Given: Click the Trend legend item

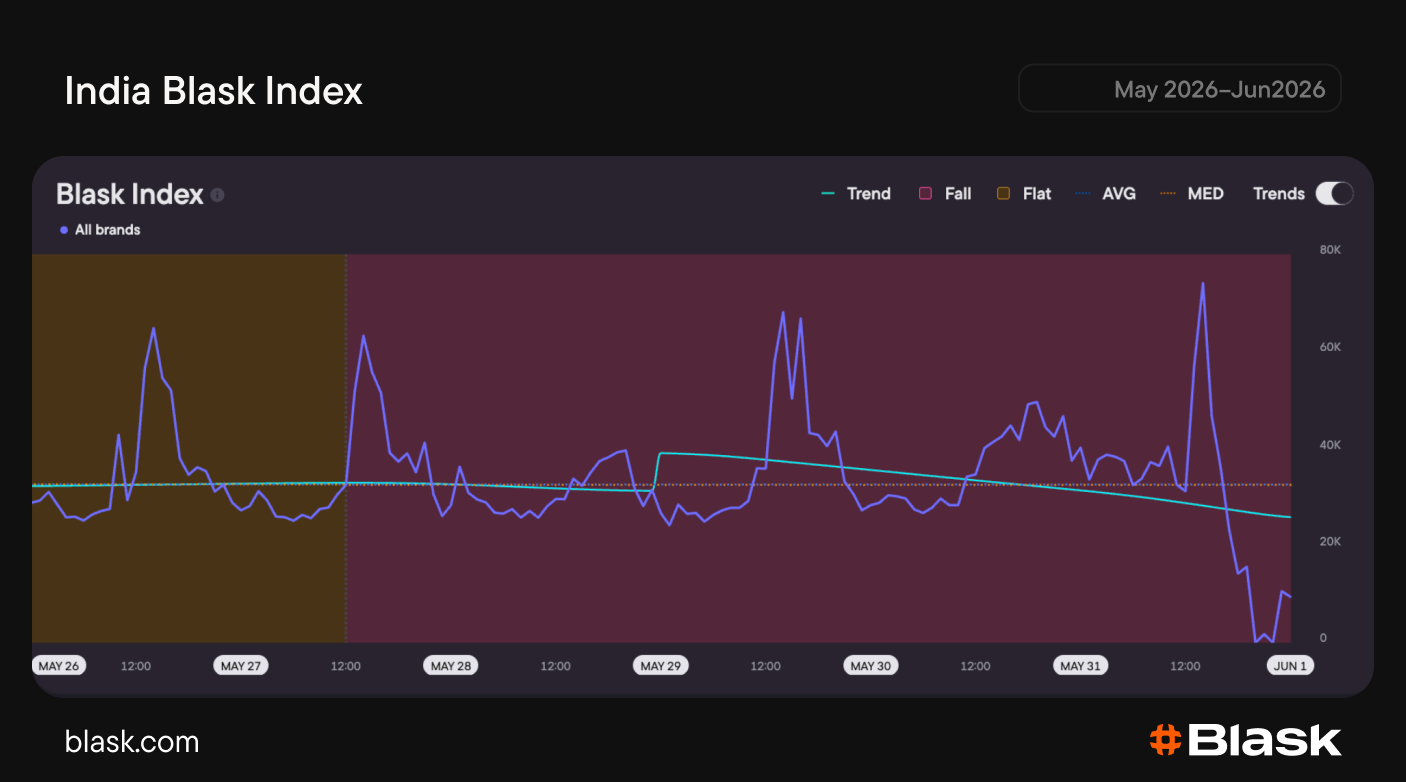Looking at the screenshot, I should point(856,194).
